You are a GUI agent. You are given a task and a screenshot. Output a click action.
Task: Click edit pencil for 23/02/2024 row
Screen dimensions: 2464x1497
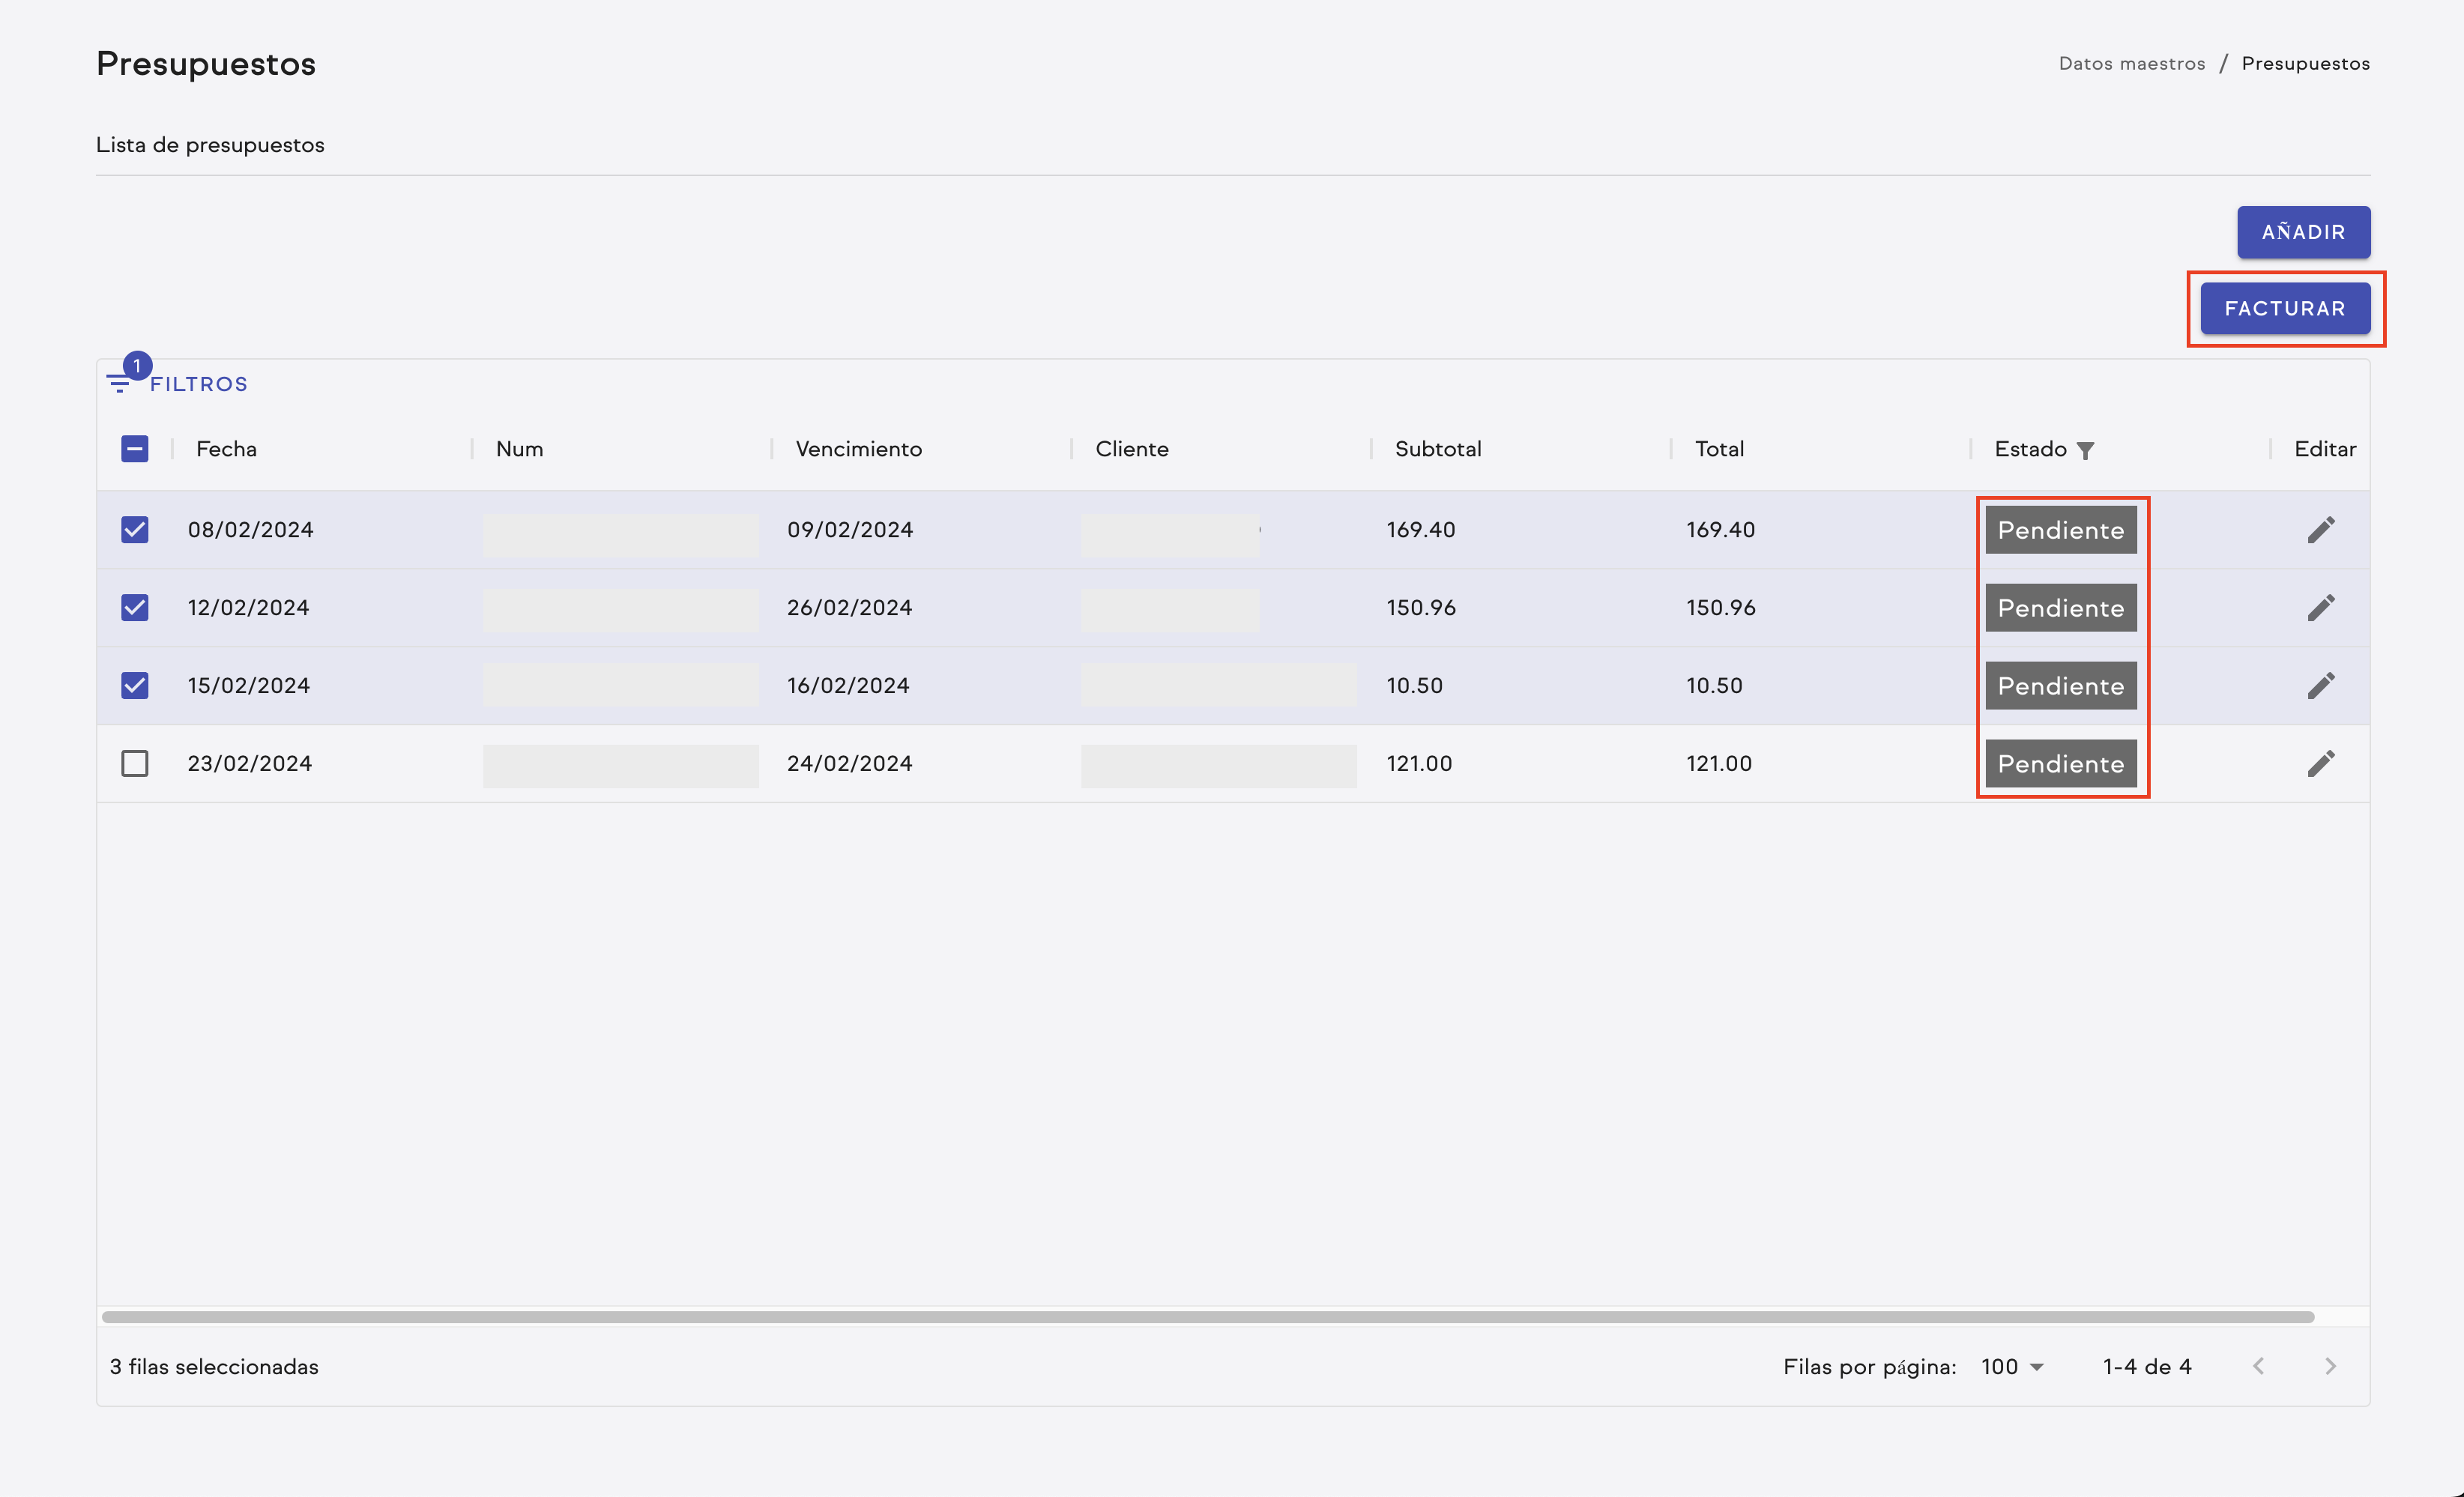[2320, 763]
